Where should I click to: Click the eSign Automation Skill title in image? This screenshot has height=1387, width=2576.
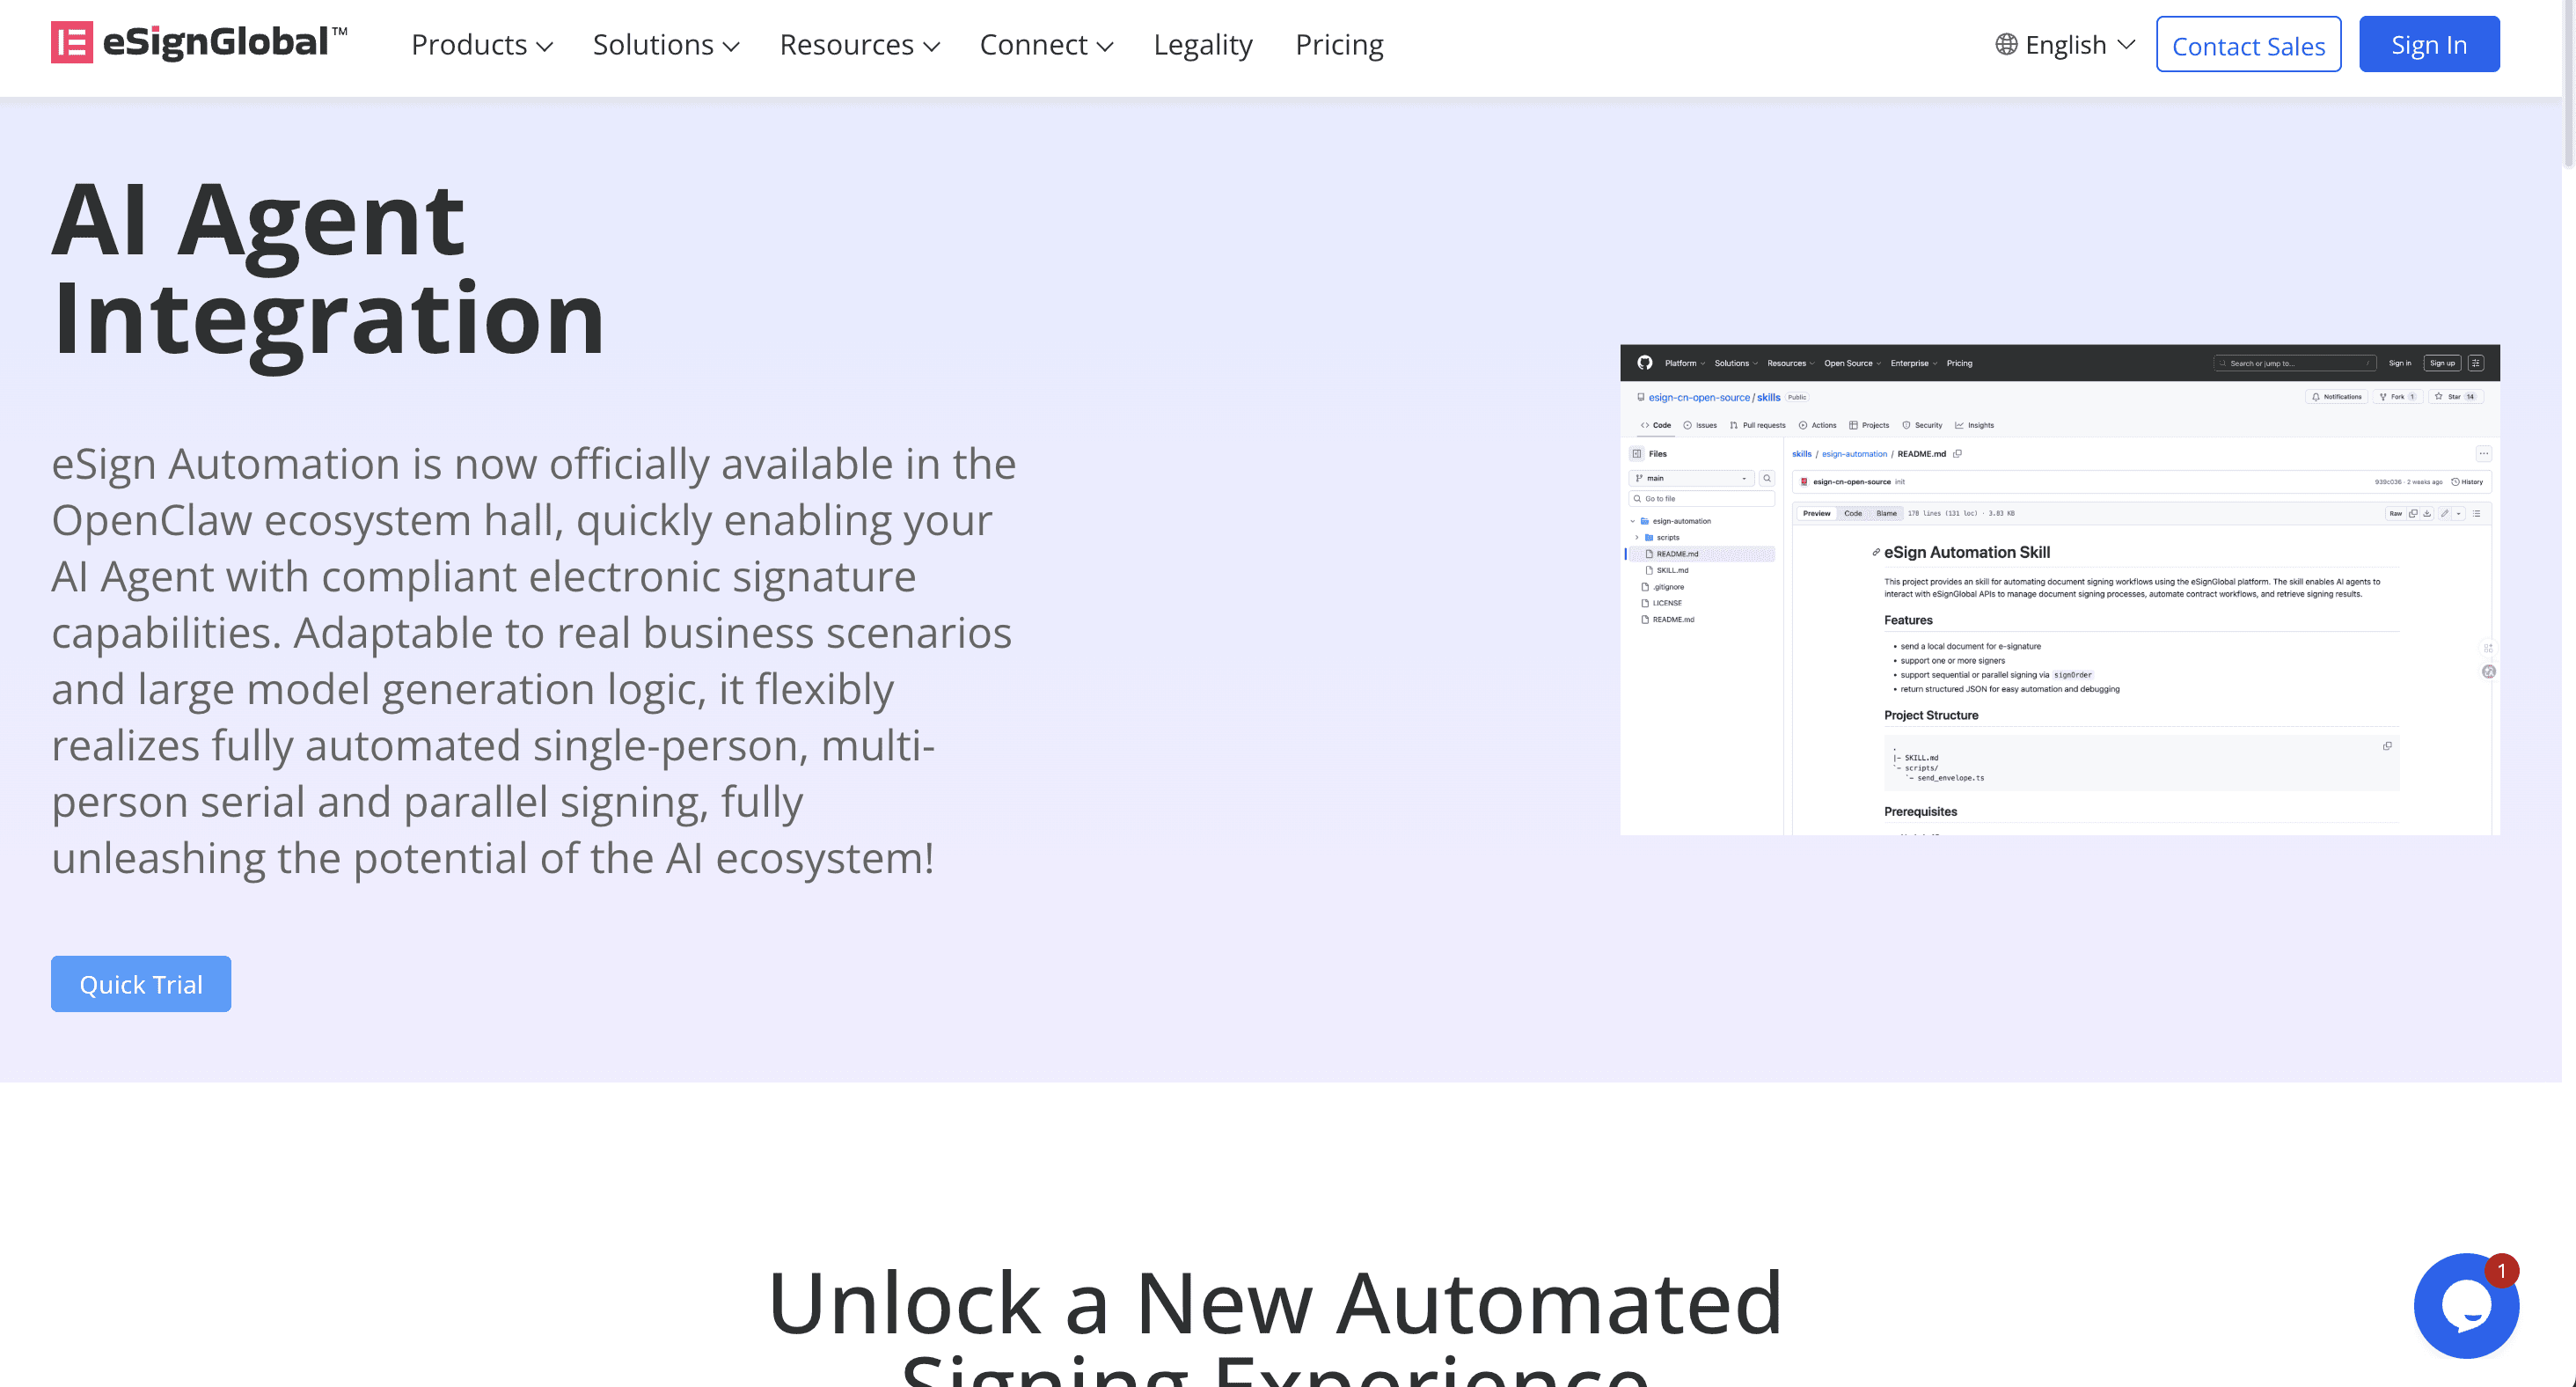pos(1966,552)
